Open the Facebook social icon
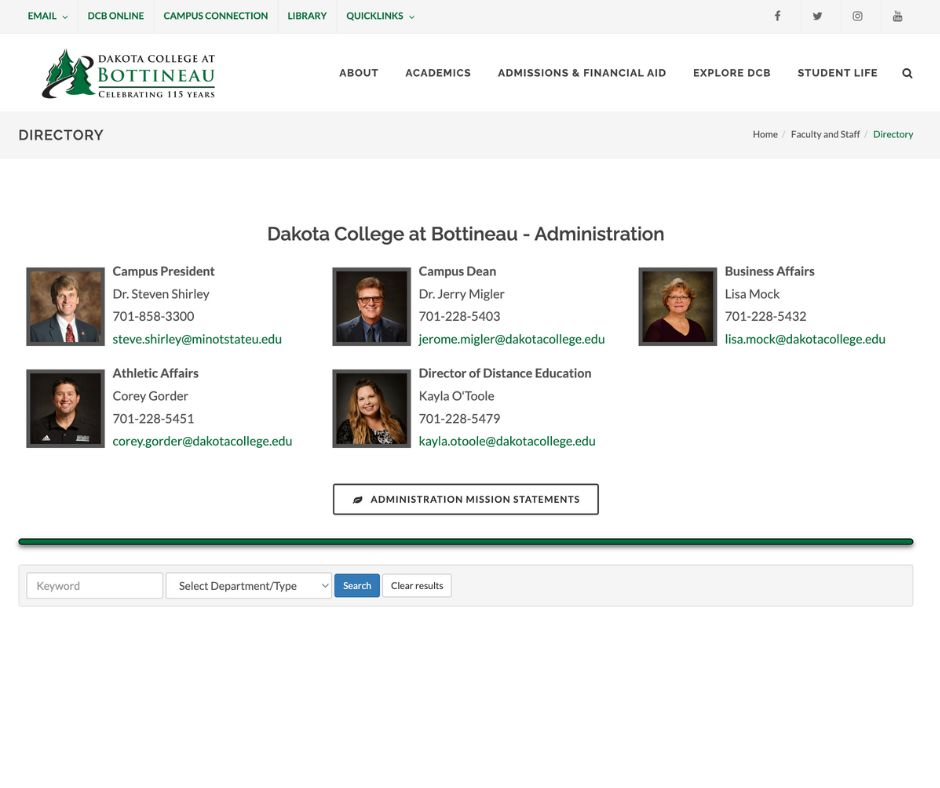Image resolution: width=940 pixels, height=788 pixels. pos(777,16)
